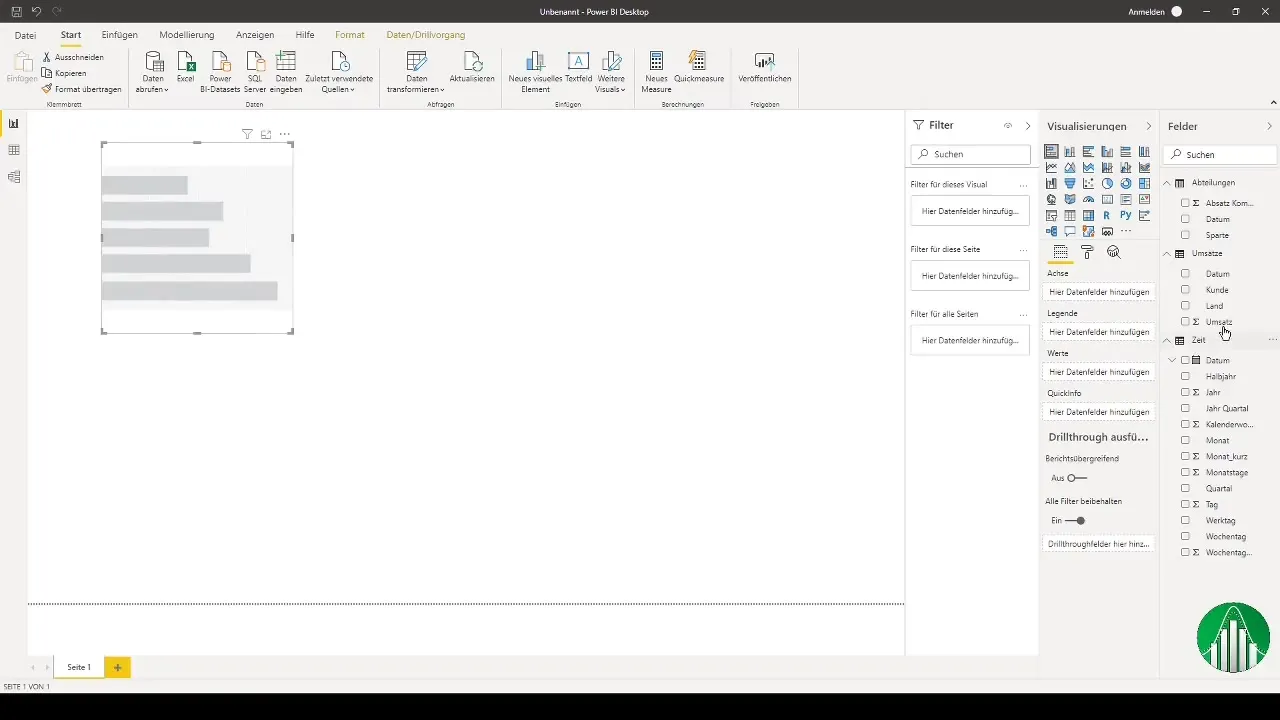Select the Python visual
1280x720 pixels.
click(1126, 215)
